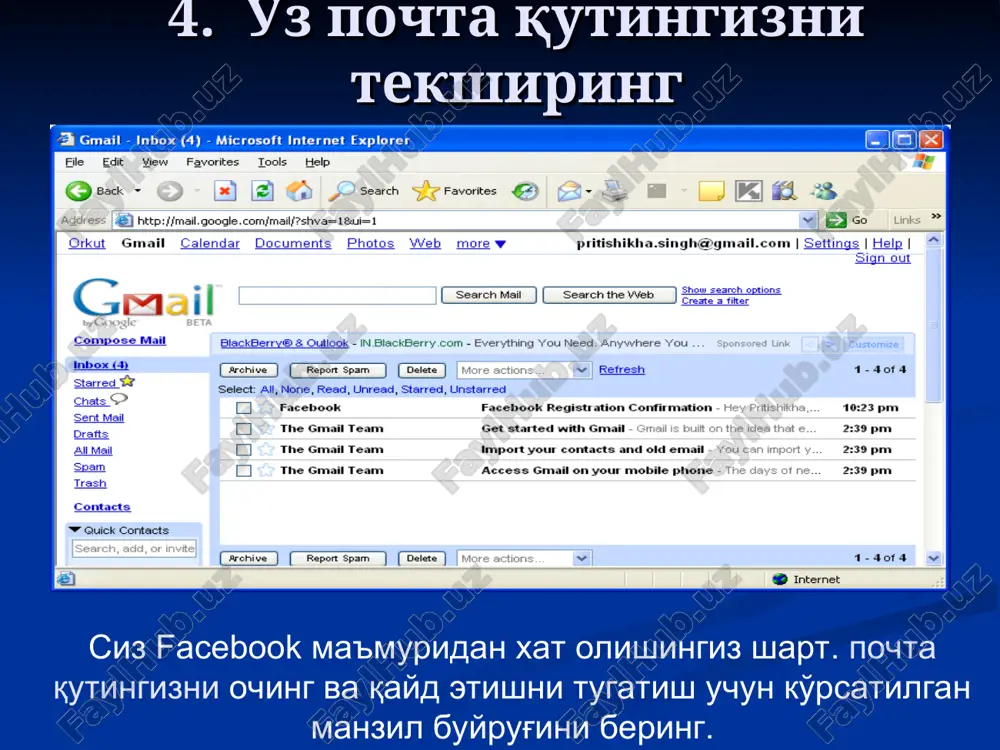Open the Back button history dropdown arrow
This screenshot has width=1000, height=750.
click(x=138, y=191)
